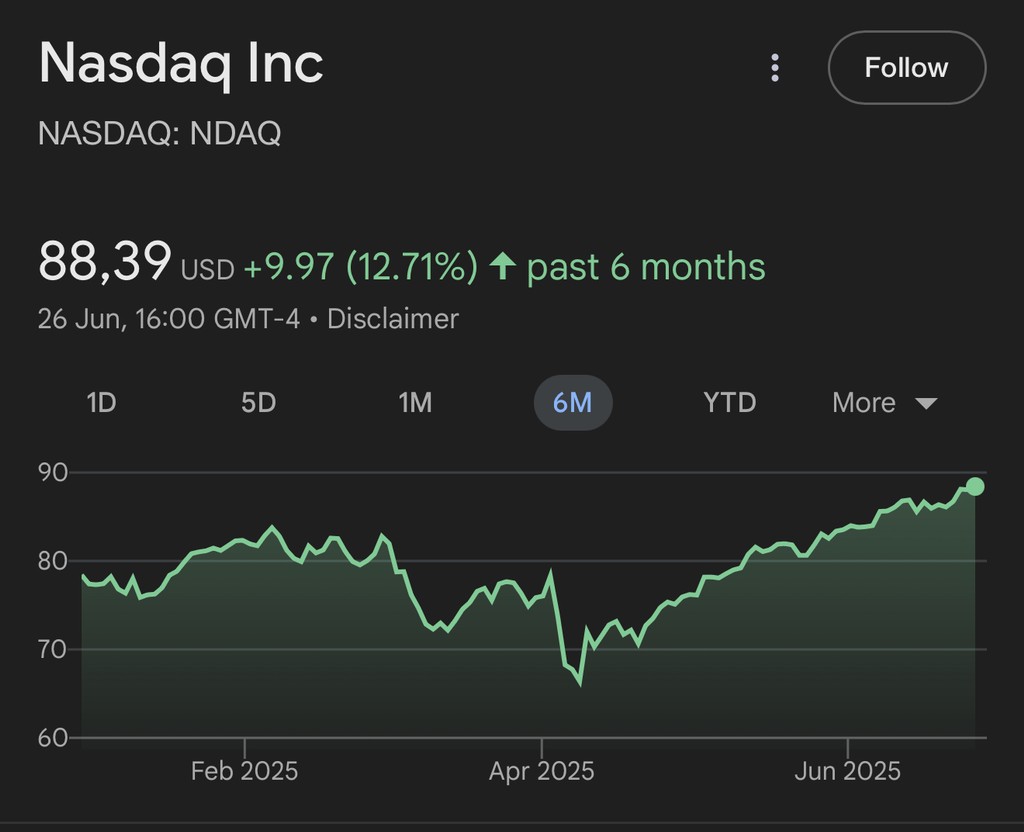Click the 88,39 price value
The height and width of the screenshot is (832, 1024).
click(104, 263)
